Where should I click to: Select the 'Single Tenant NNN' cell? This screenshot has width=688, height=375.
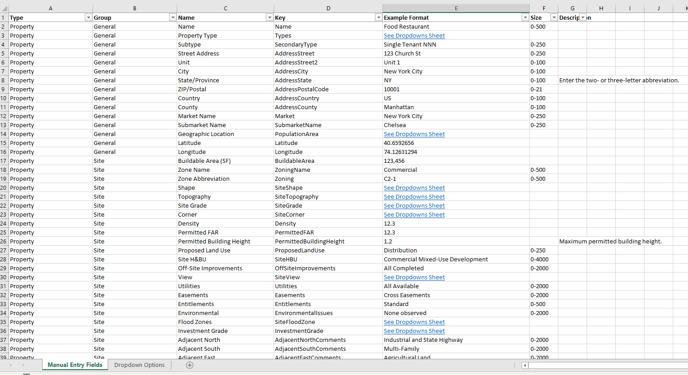pyautogui.click(x=456, y=44)
